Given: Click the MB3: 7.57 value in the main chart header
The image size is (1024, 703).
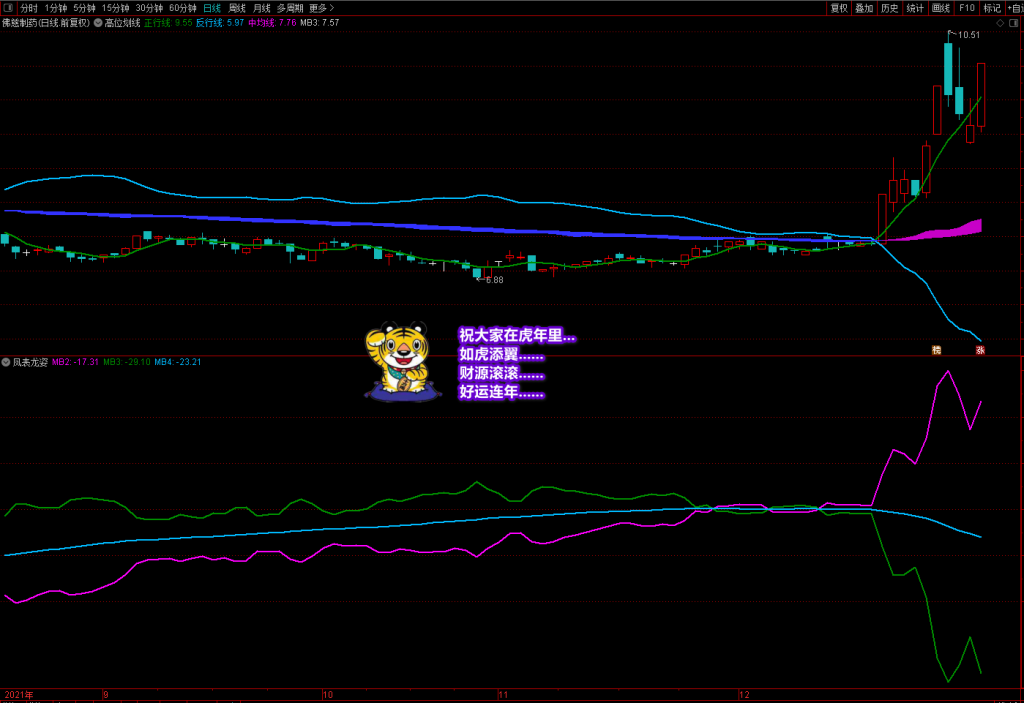Looking at the screenshot, I should [319, 23].
